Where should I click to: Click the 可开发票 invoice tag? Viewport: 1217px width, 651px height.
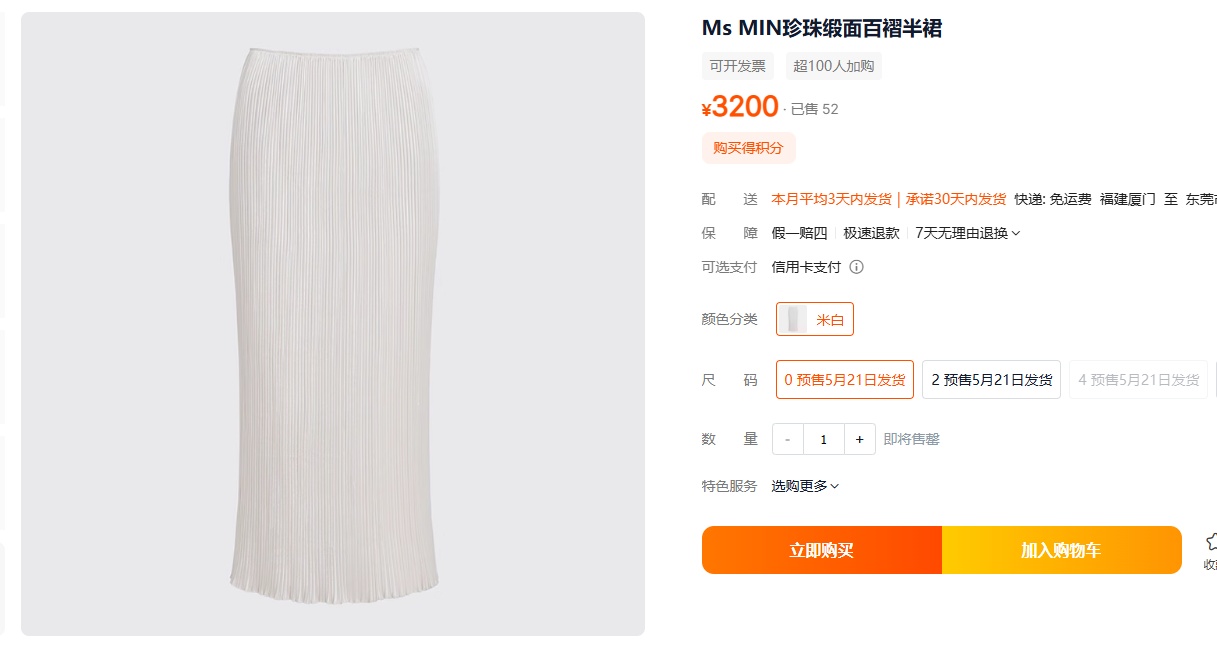pos(738,66)
